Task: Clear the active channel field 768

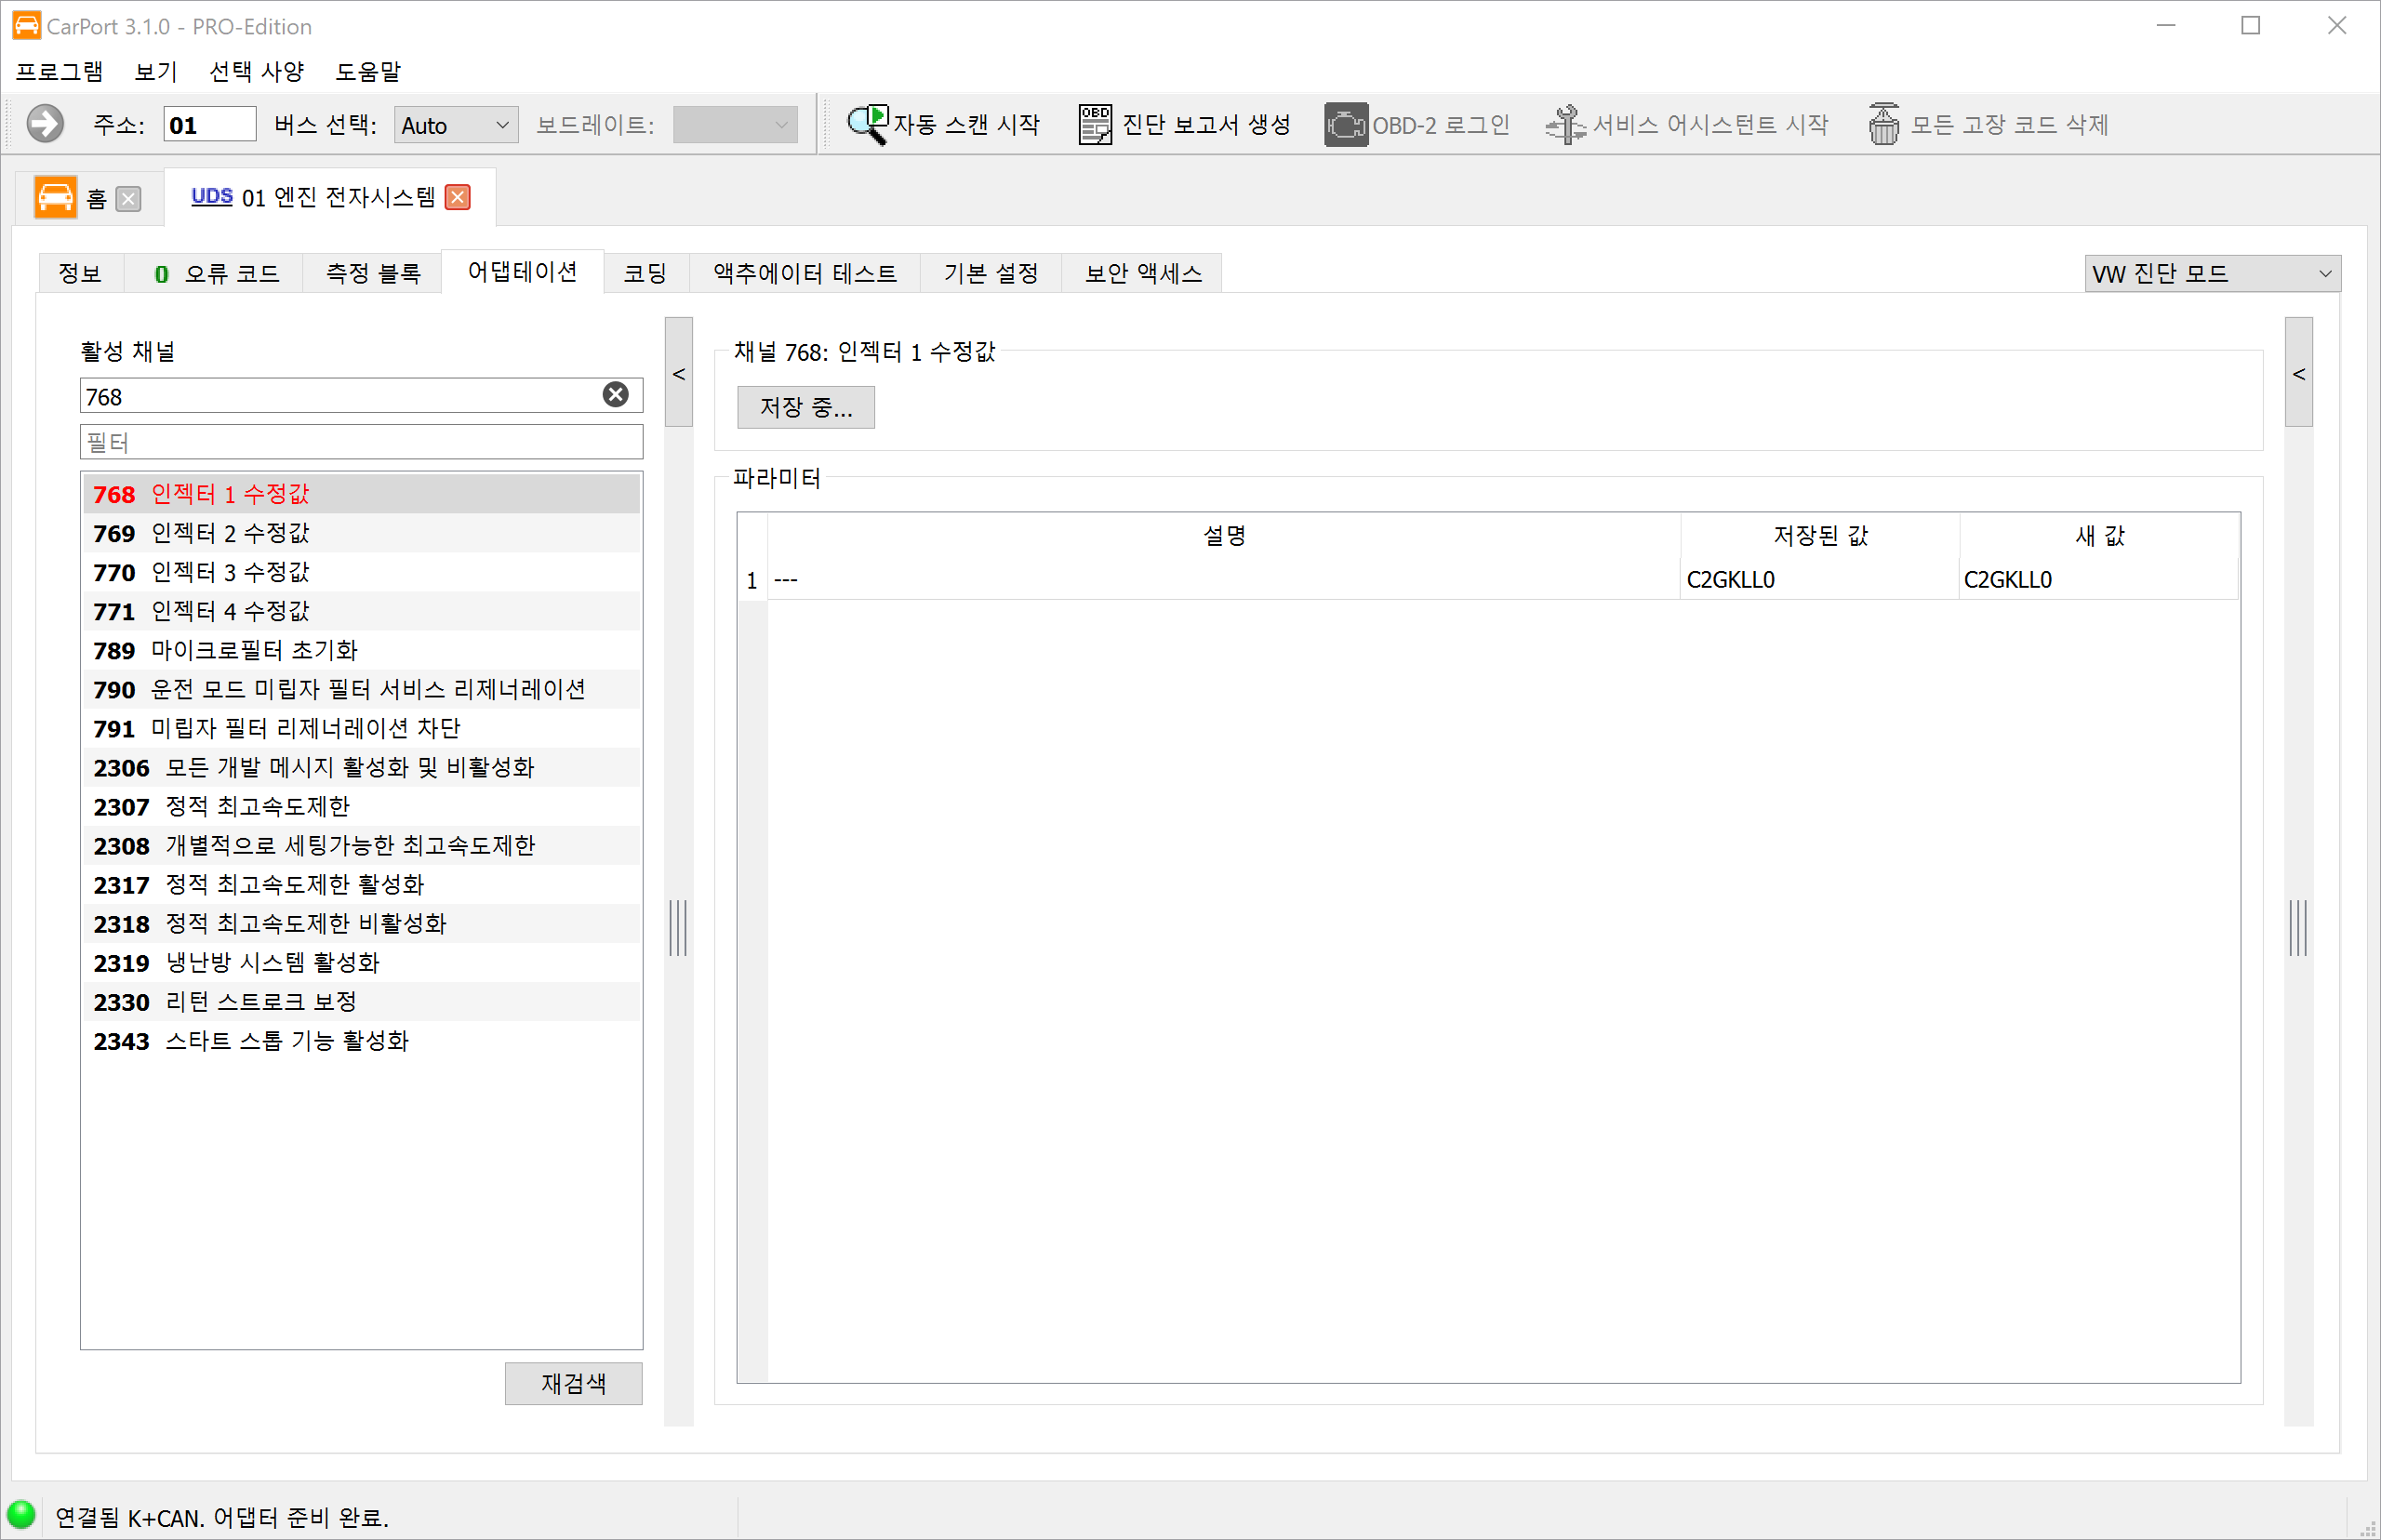Action: 616,395
